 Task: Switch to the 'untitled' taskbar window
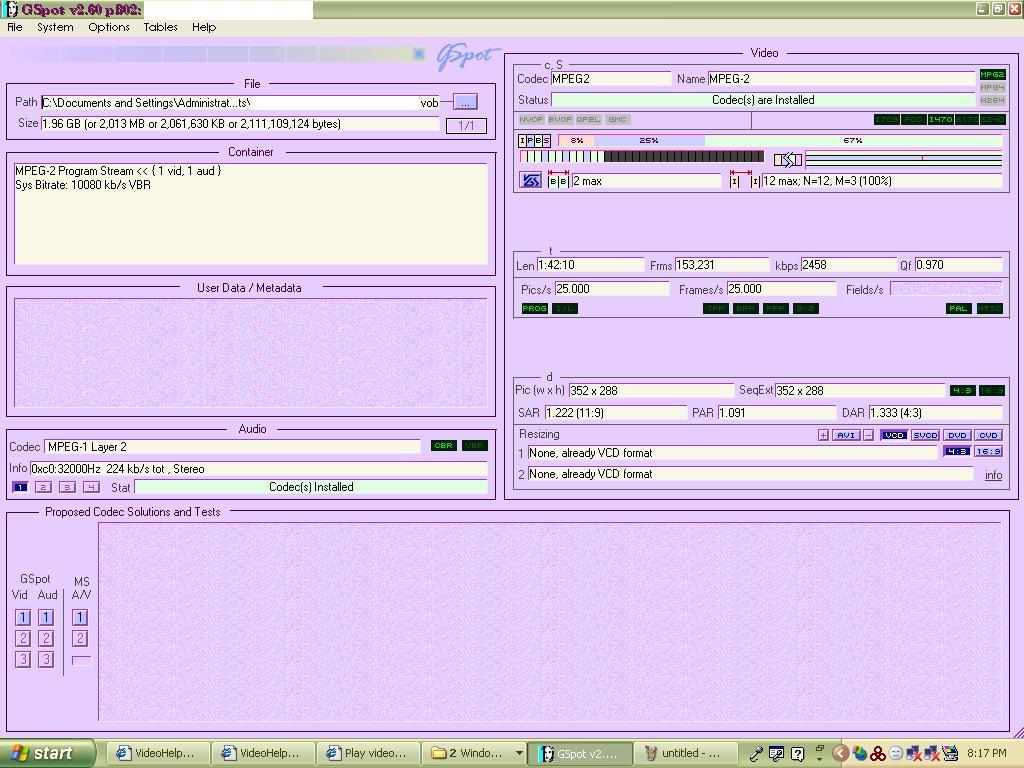[x=685, y=754]
